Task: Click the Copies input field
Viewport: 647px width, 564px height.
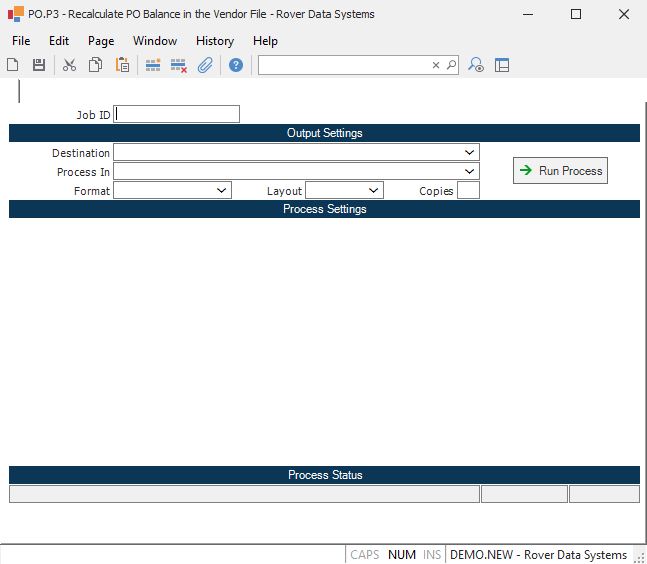Action: [468, 190]
